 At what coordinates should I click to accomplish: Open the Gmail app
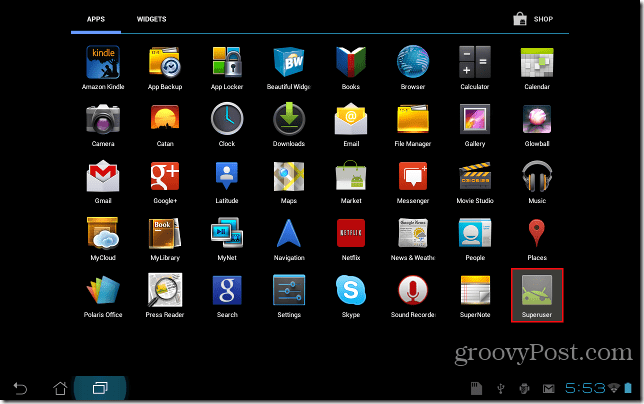[x=103, y=182]
